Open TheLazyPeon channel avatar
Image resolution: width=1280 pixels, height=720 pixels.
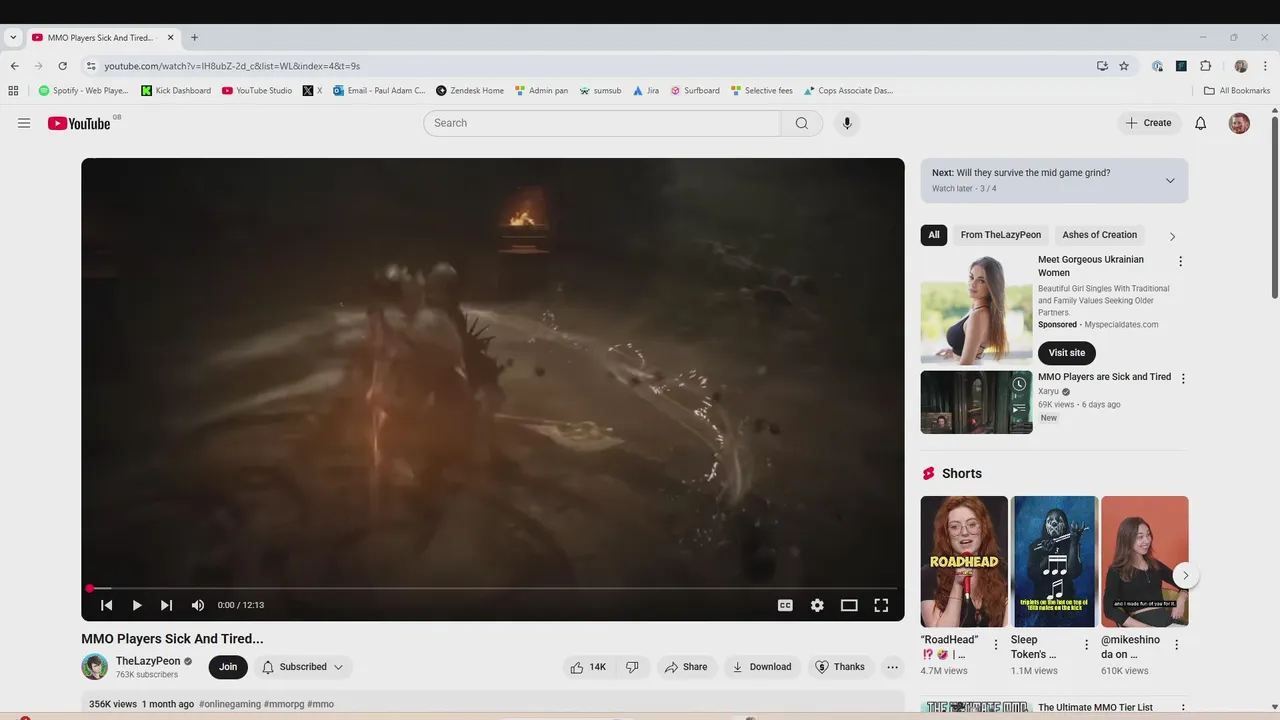(94, 667)
